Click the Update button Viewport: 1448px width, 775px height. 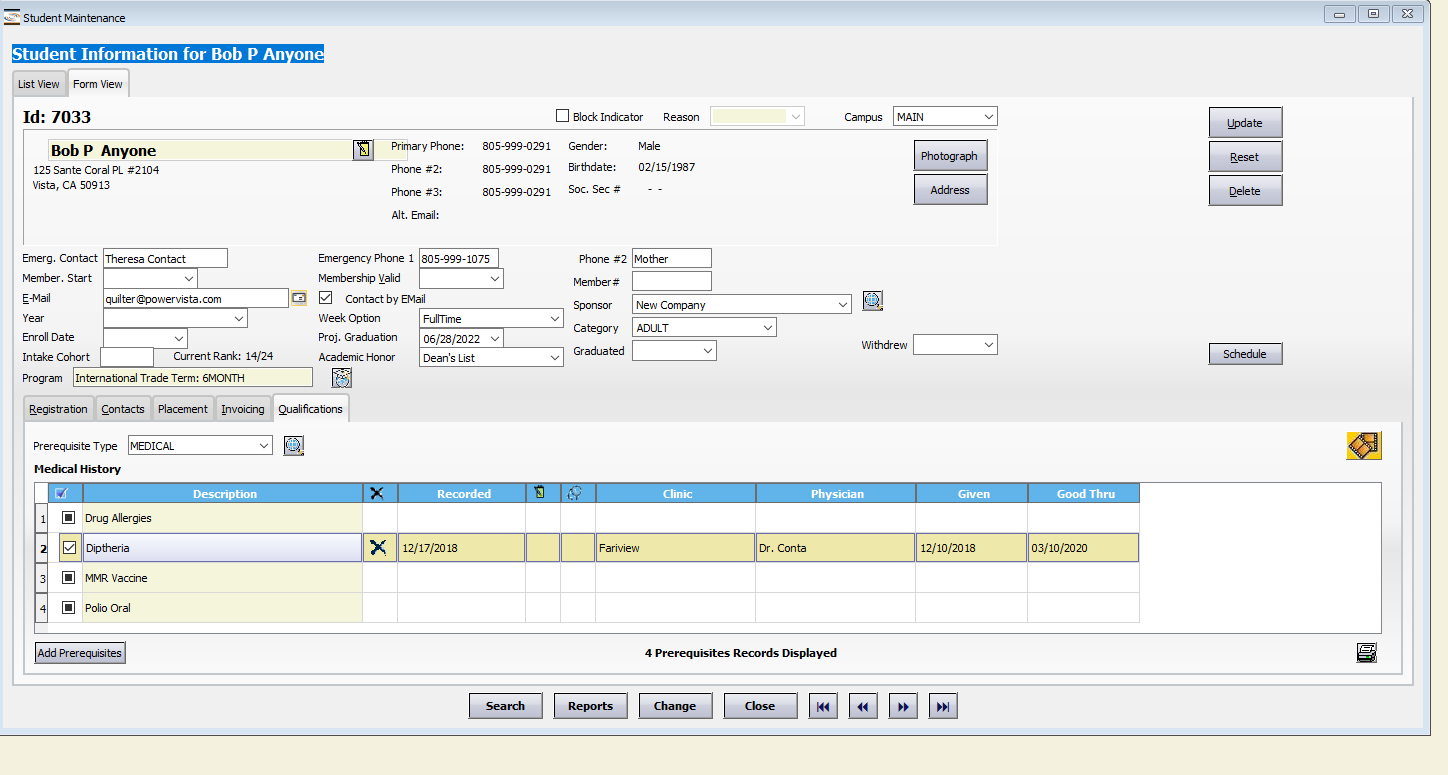click(1245, 123)
